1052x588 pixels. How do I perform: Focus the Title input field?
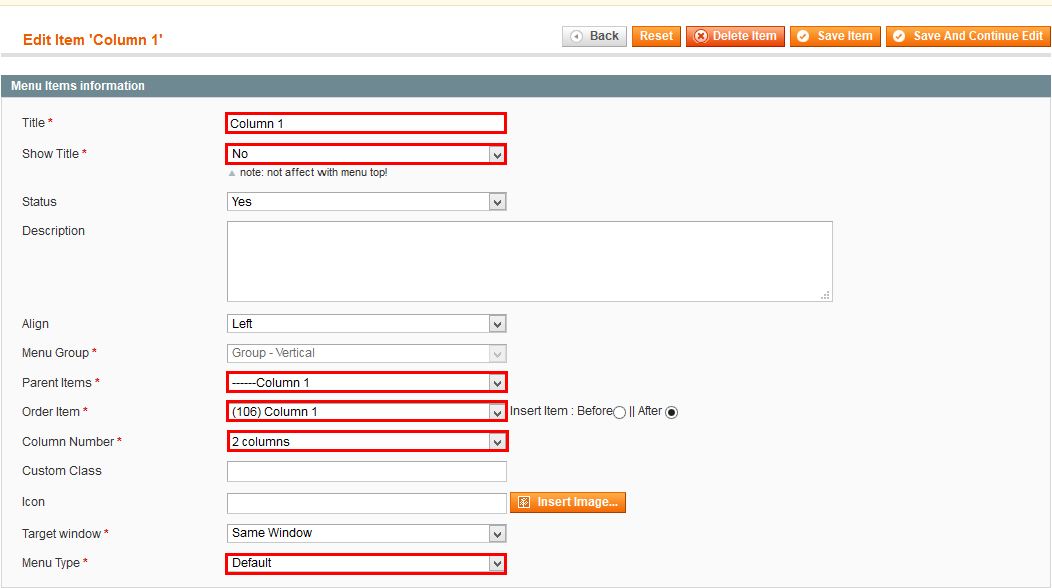coord(366,124)
